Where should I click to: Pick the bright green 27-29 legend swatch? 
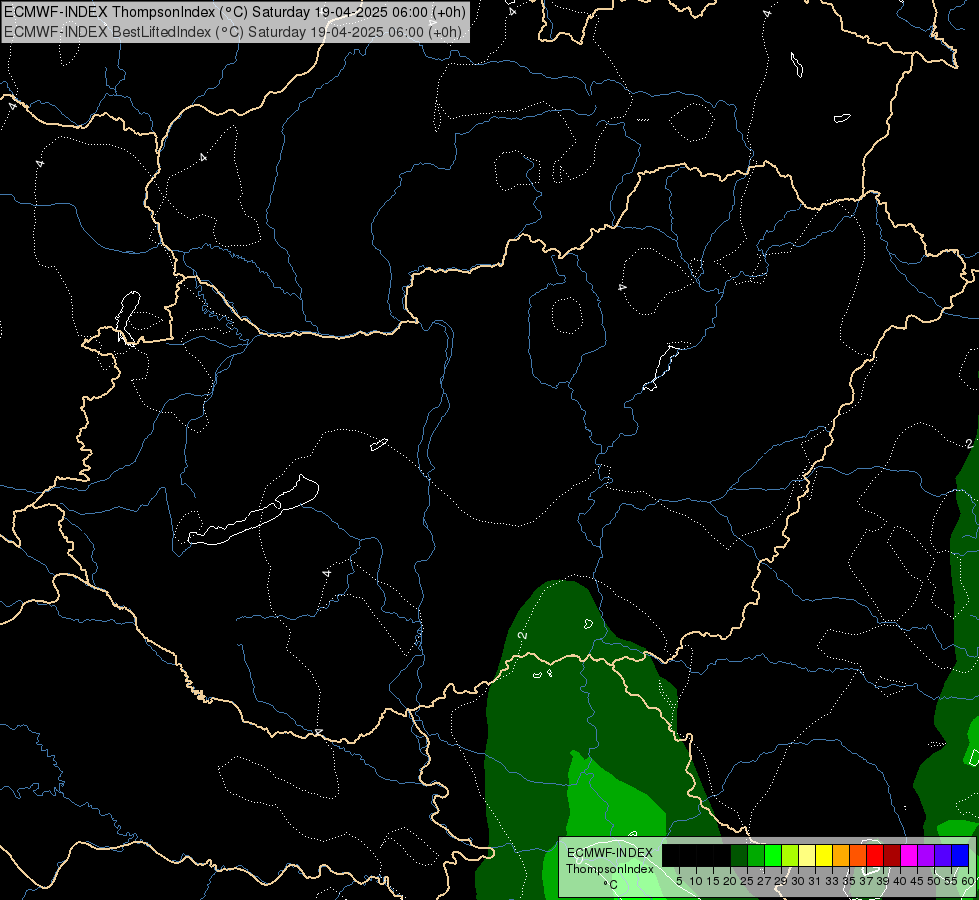coord(773,855)
